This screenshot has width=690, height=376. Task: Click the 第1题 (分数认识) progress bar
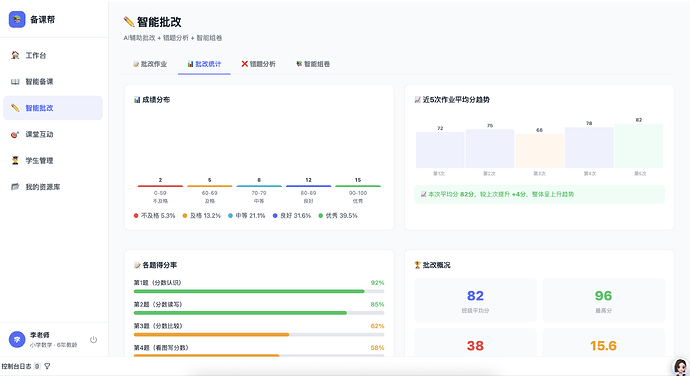click(x=259, y=291)
